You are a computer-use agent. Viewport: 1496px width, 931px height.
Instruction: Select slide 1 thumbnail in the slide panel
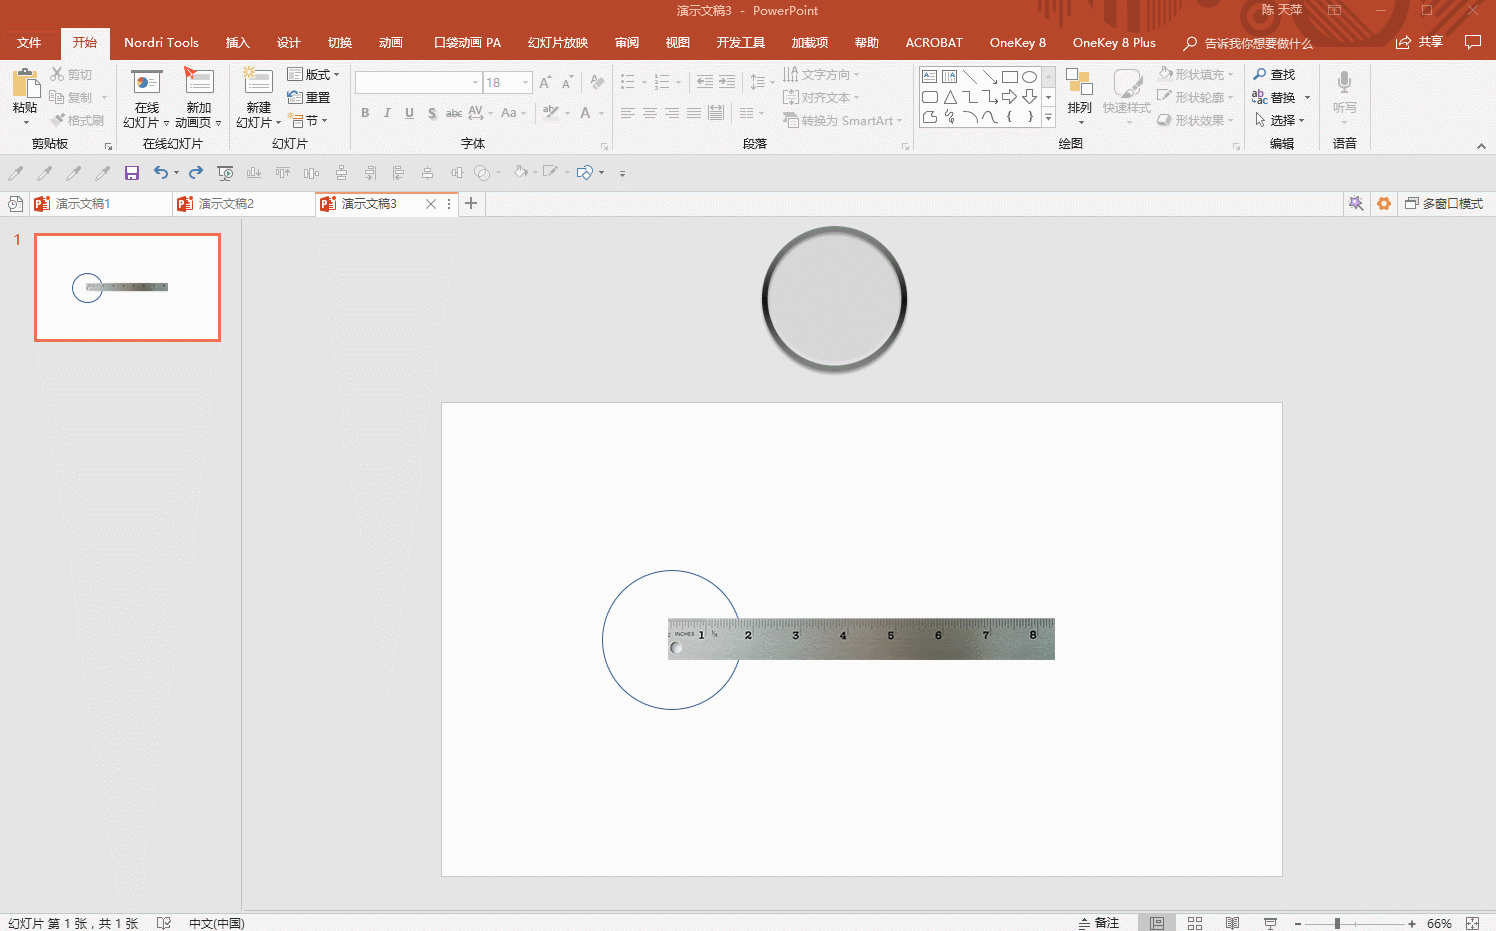coord(127,288)
